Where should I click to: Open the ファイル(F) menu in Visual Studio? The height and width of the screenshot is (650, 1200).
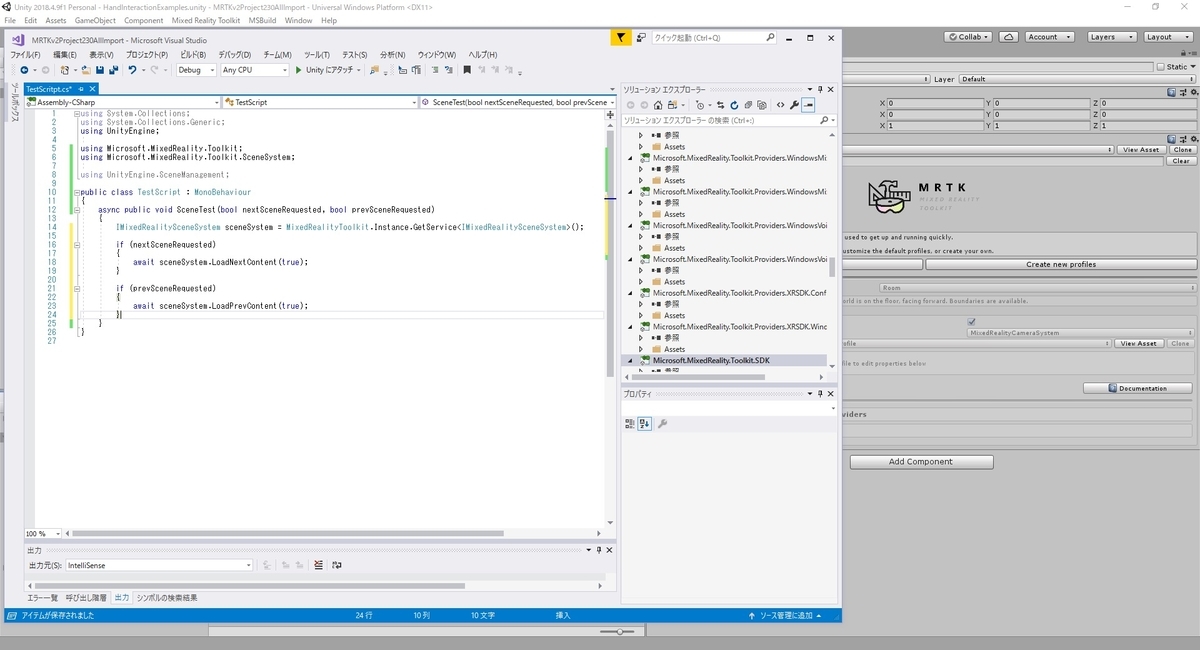pos(25,55)
